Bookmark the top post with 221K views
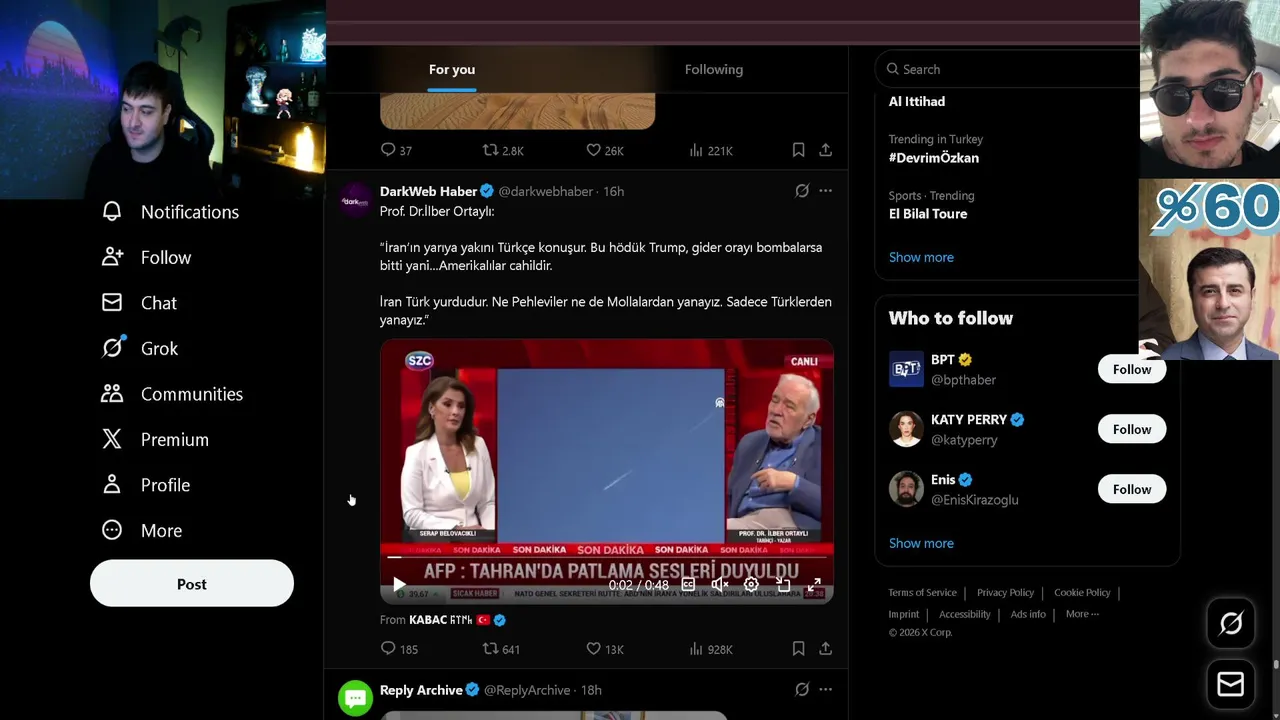 798,150
